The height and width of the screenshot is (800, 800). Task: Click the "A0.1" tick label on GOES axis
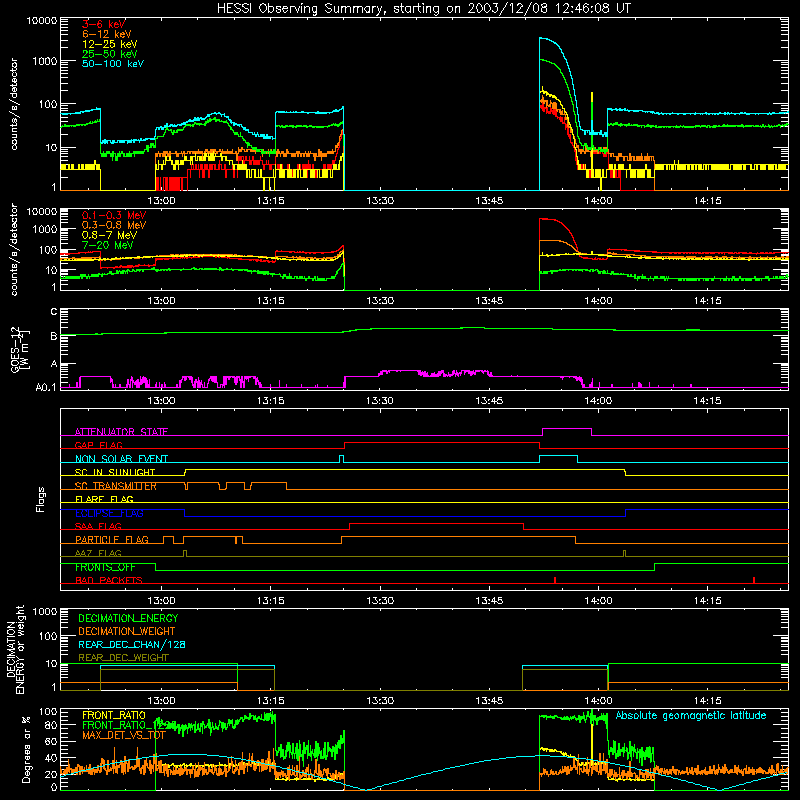point(45,388)
